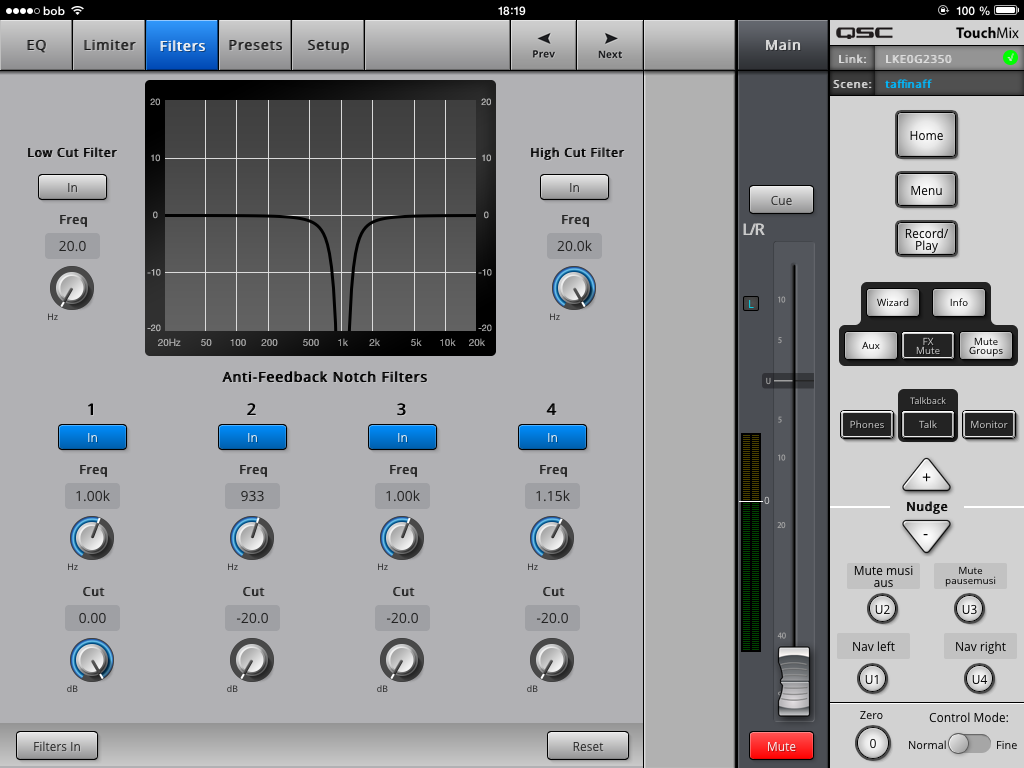Viewport: 1024px width, 768px height.
Task: Click notch filter 1 Cut value 0.00
Action: click(x=92, y=618)
